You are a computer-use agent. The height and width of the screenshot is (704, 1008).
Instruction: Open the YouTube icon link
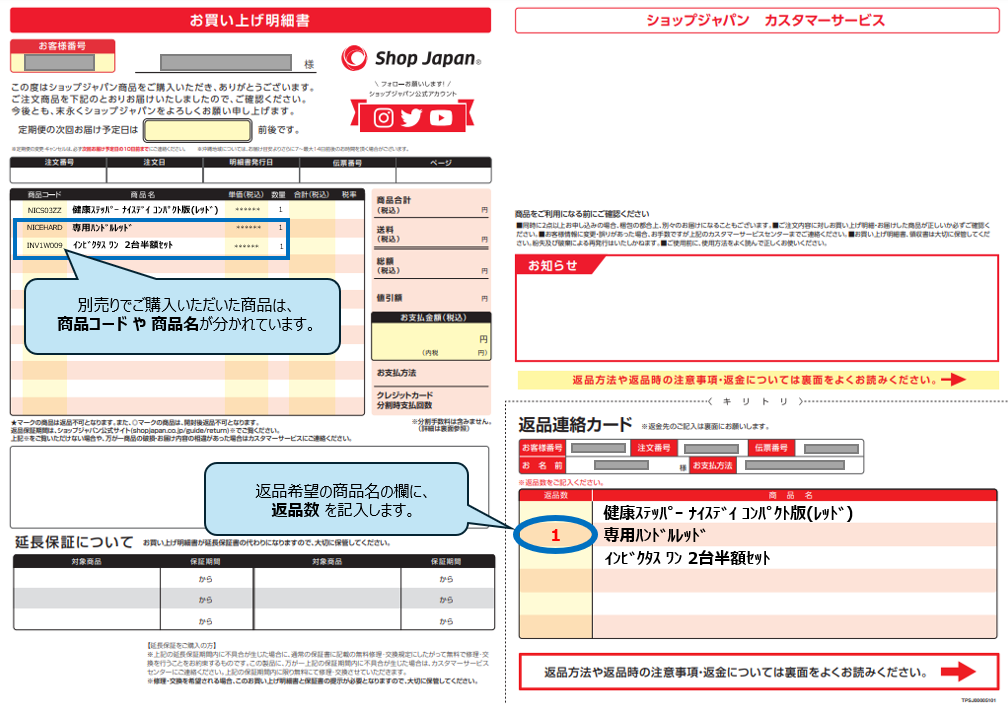tap(441, 118)
